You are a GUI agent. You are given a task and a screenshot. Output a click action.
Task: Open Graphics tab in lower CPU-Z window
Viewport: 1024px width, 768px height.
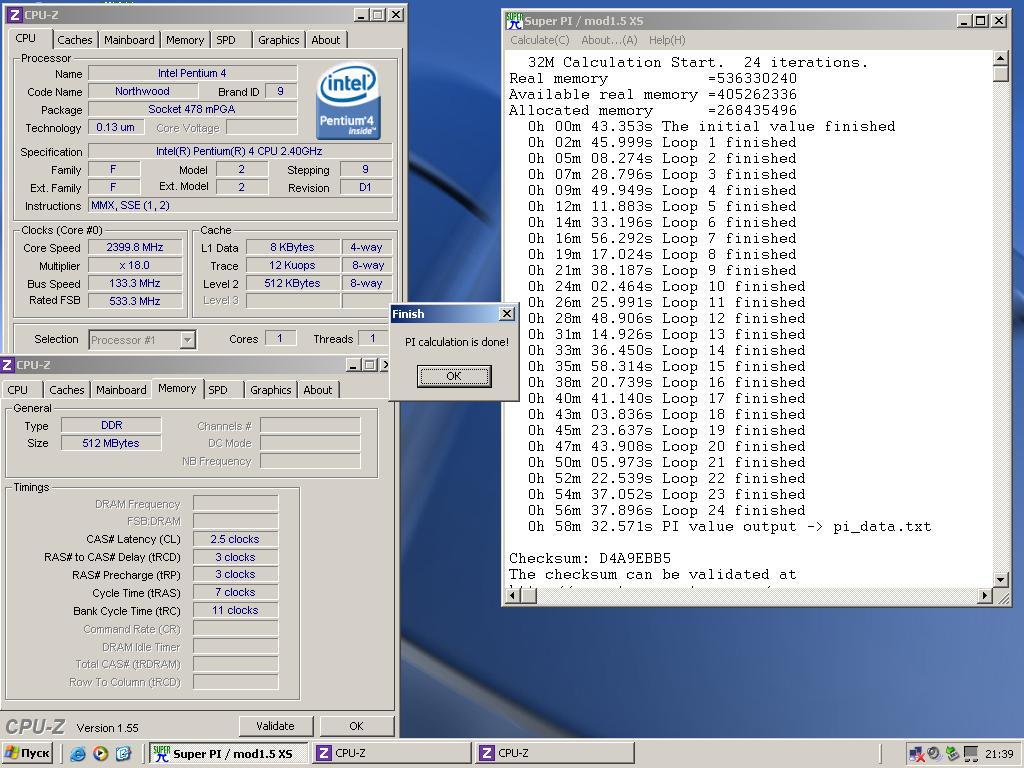click(270, 390)
